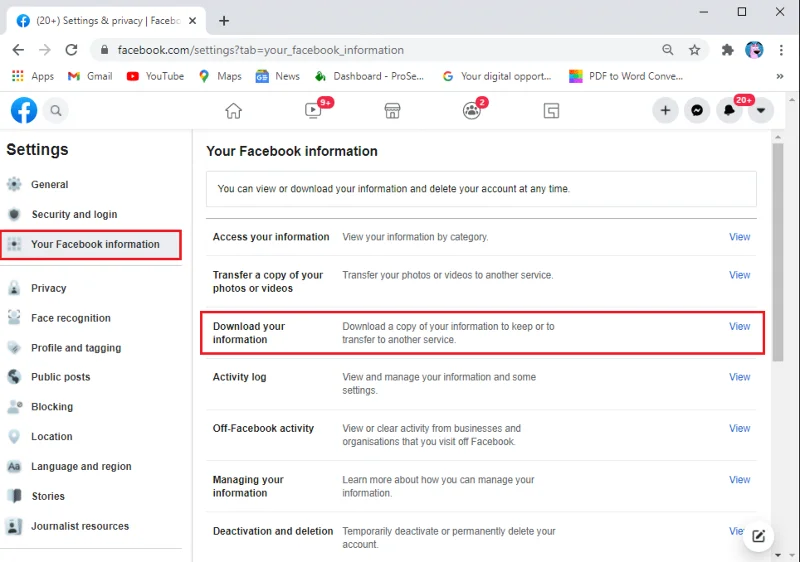Open the Groups icon with badge 2
Viewport: 800px width, 562px height.
[472, 111]
